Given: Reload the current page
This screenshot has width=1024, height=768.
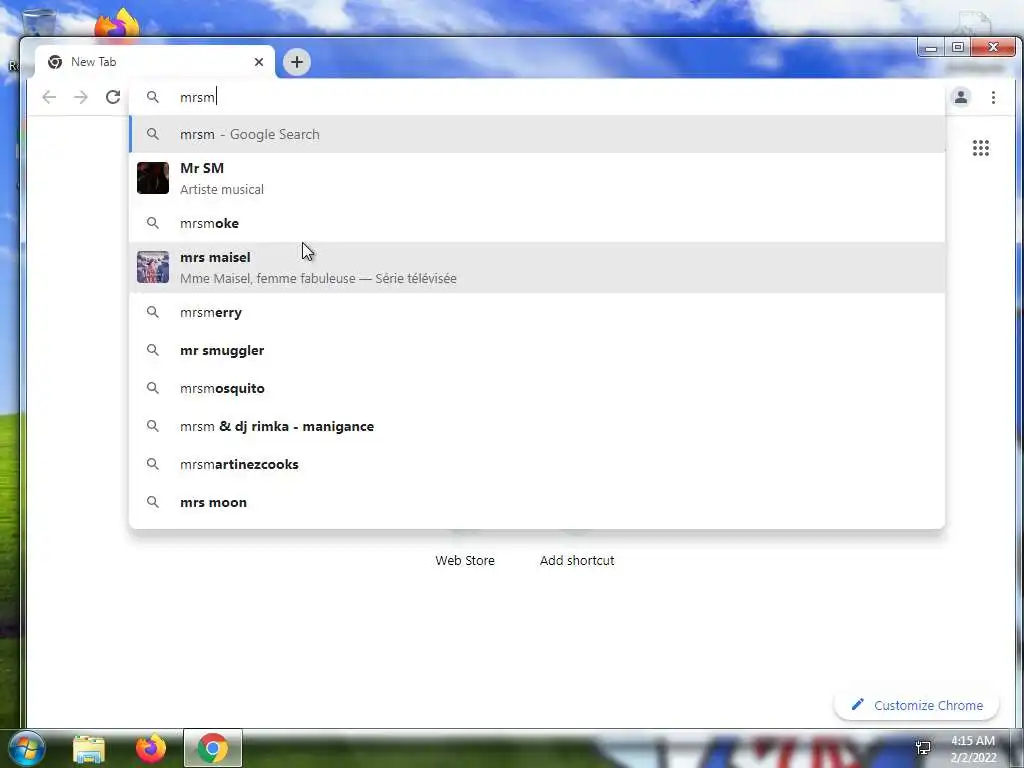Looking at the screenshot, I should click(x=113, y=97).
